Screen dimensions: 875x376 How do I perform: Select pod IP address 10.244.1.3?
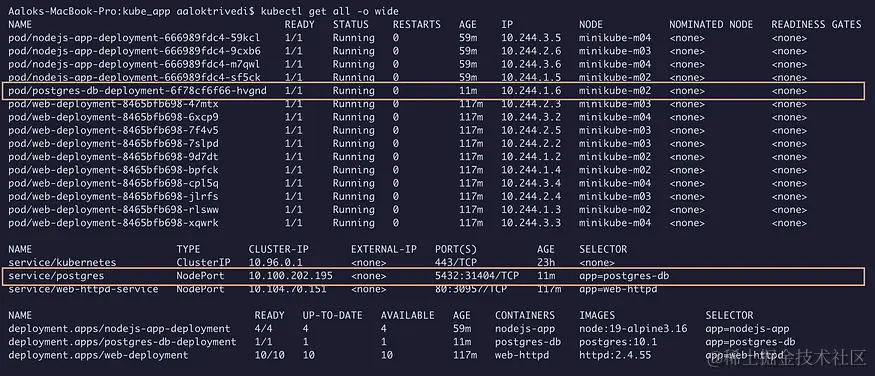531,210
